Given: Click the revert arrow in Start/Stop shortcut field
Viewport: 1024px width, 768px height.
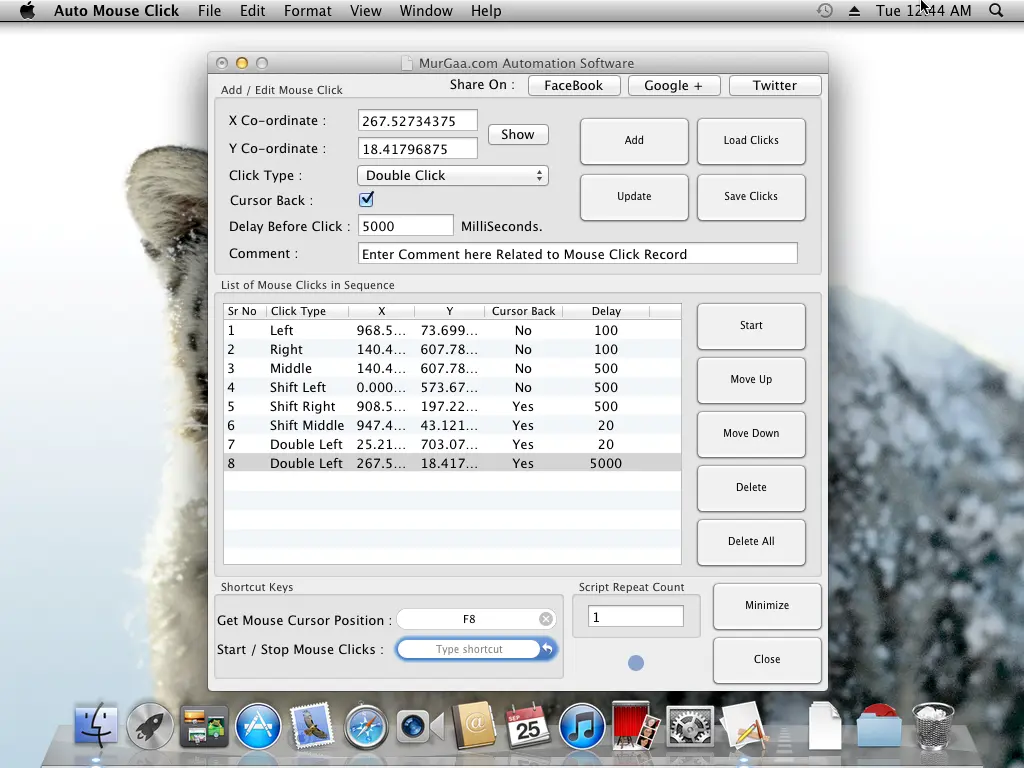Looking at the screenshot, I should click(547, 649).
